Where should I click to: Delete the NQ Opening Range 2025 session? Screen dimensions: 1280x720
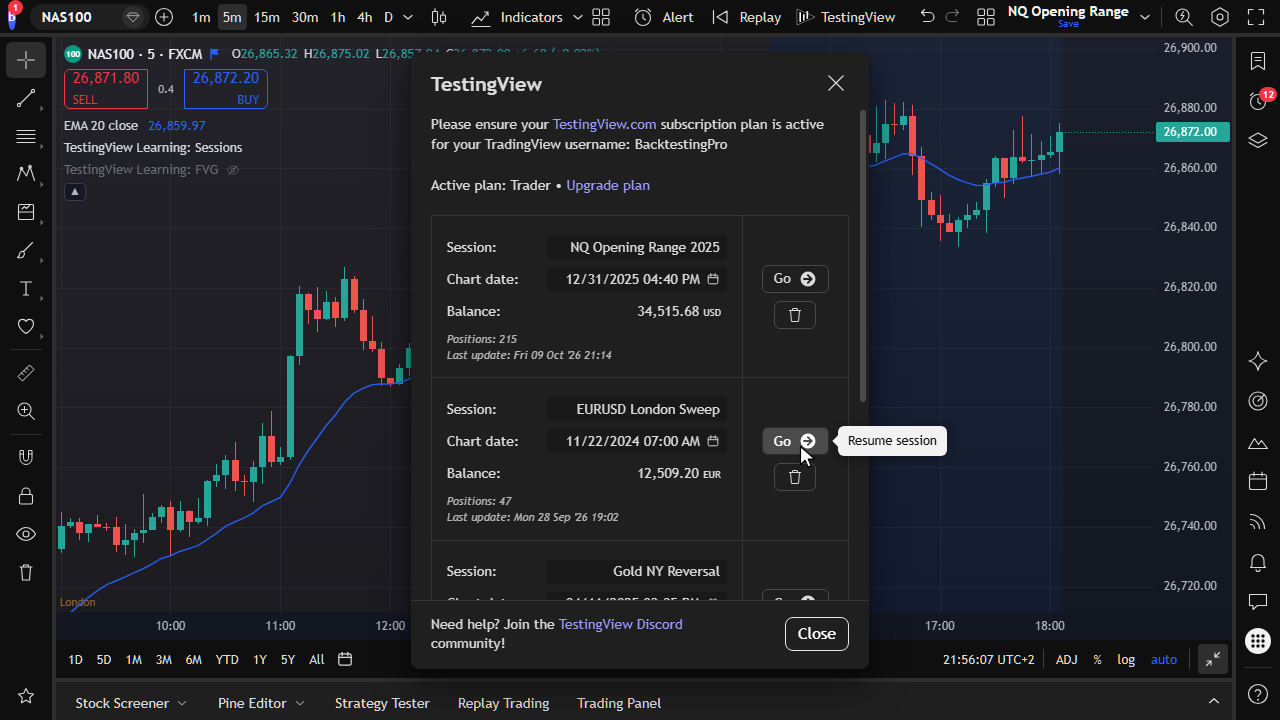[795, 315]
